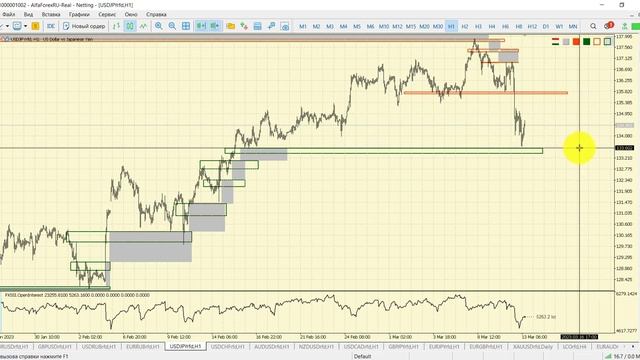Pick the dark green color swatch on chart
This screenshot has height=360, width=640.
coord(587,42)
